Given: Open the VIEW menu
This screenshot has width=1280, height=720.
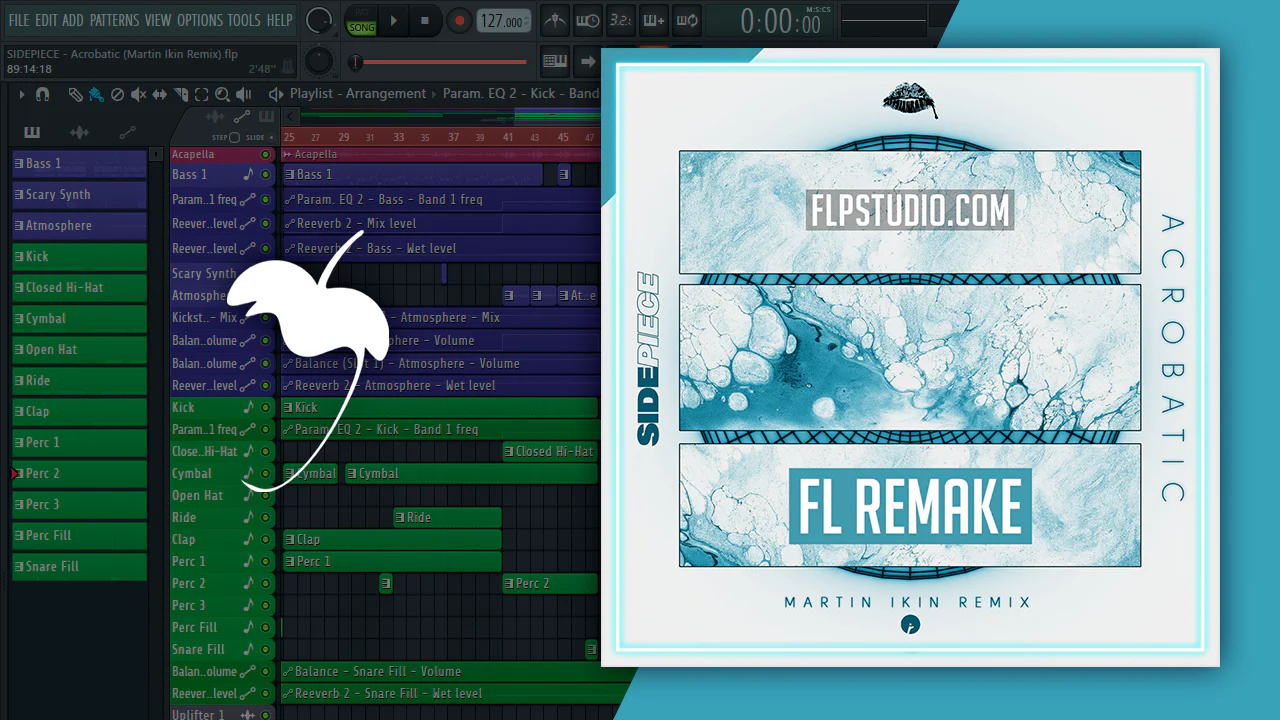Looking at the screenshot, I should (158, 20).
